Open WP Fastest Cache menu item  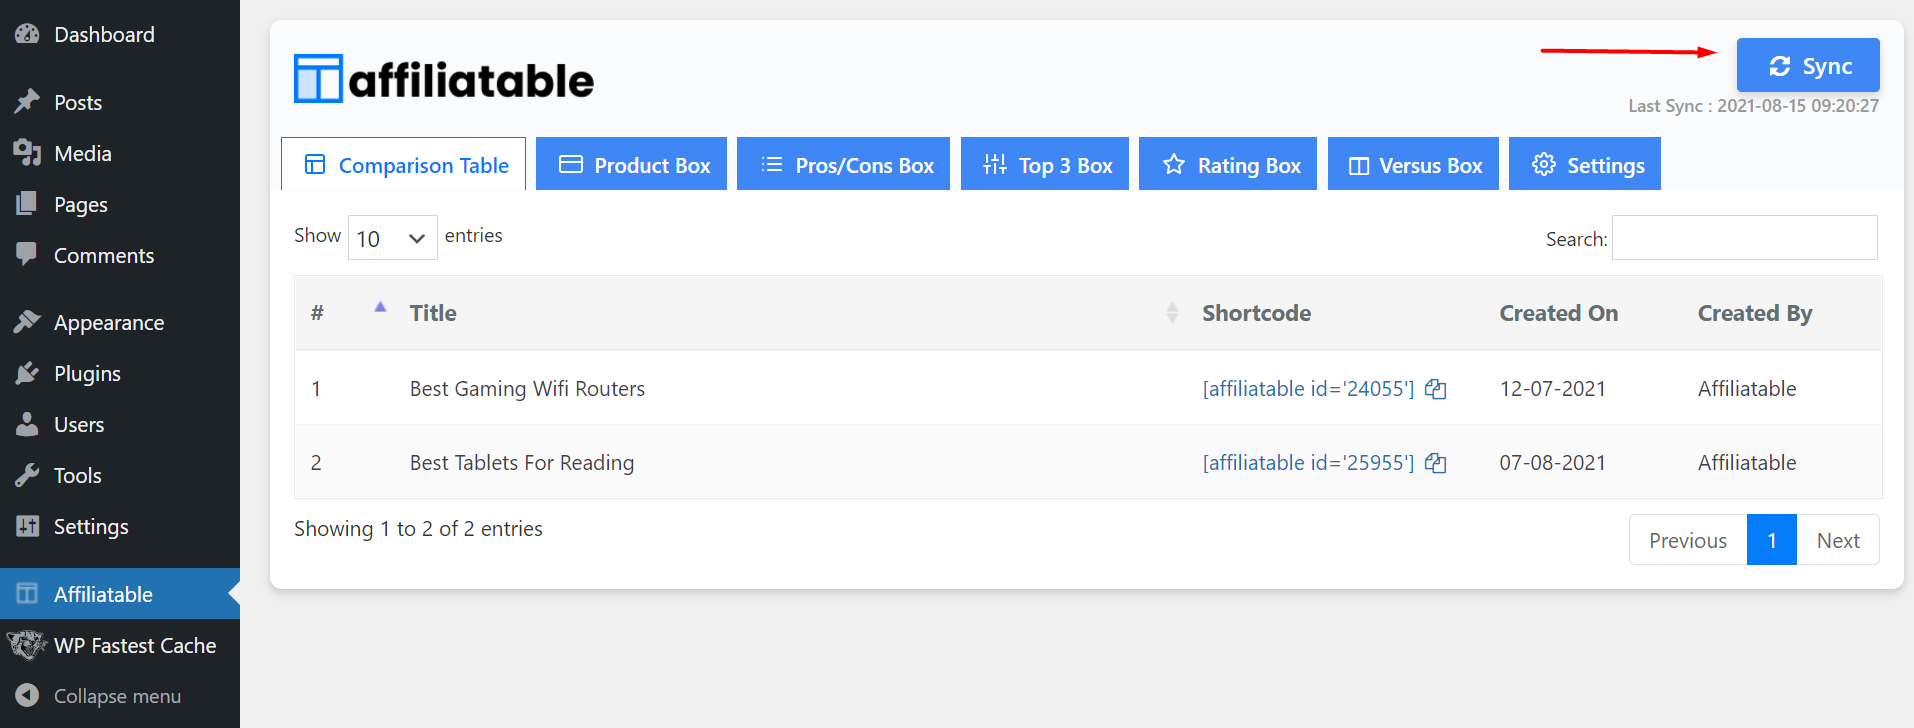point(135,645)
